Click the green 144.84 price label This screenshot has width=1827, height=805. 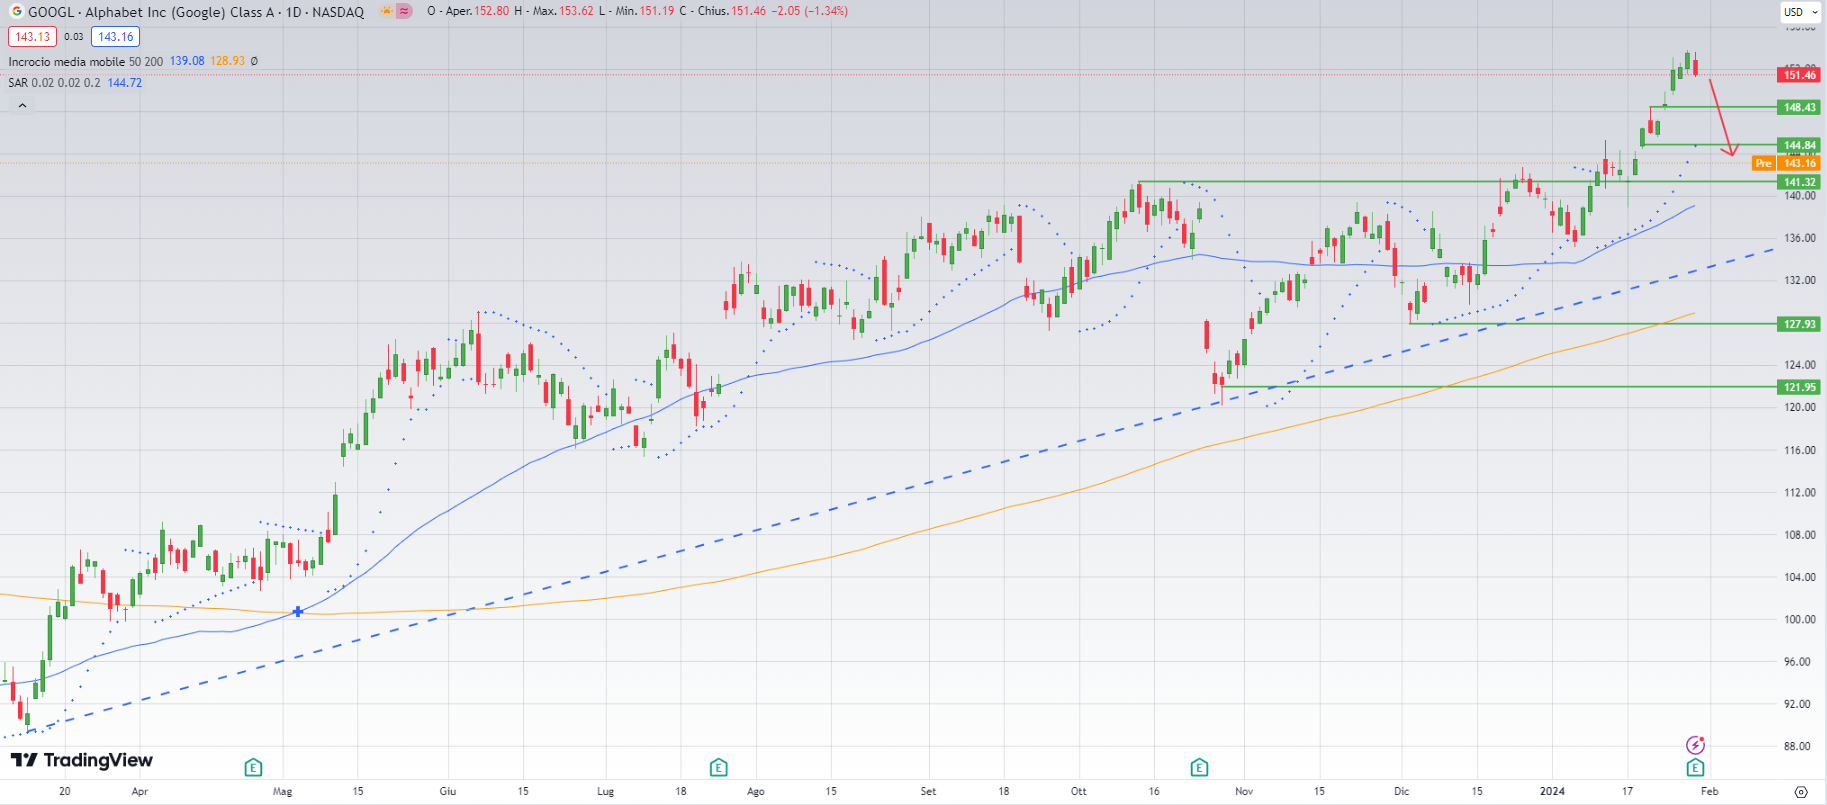tap(1799, 145)
